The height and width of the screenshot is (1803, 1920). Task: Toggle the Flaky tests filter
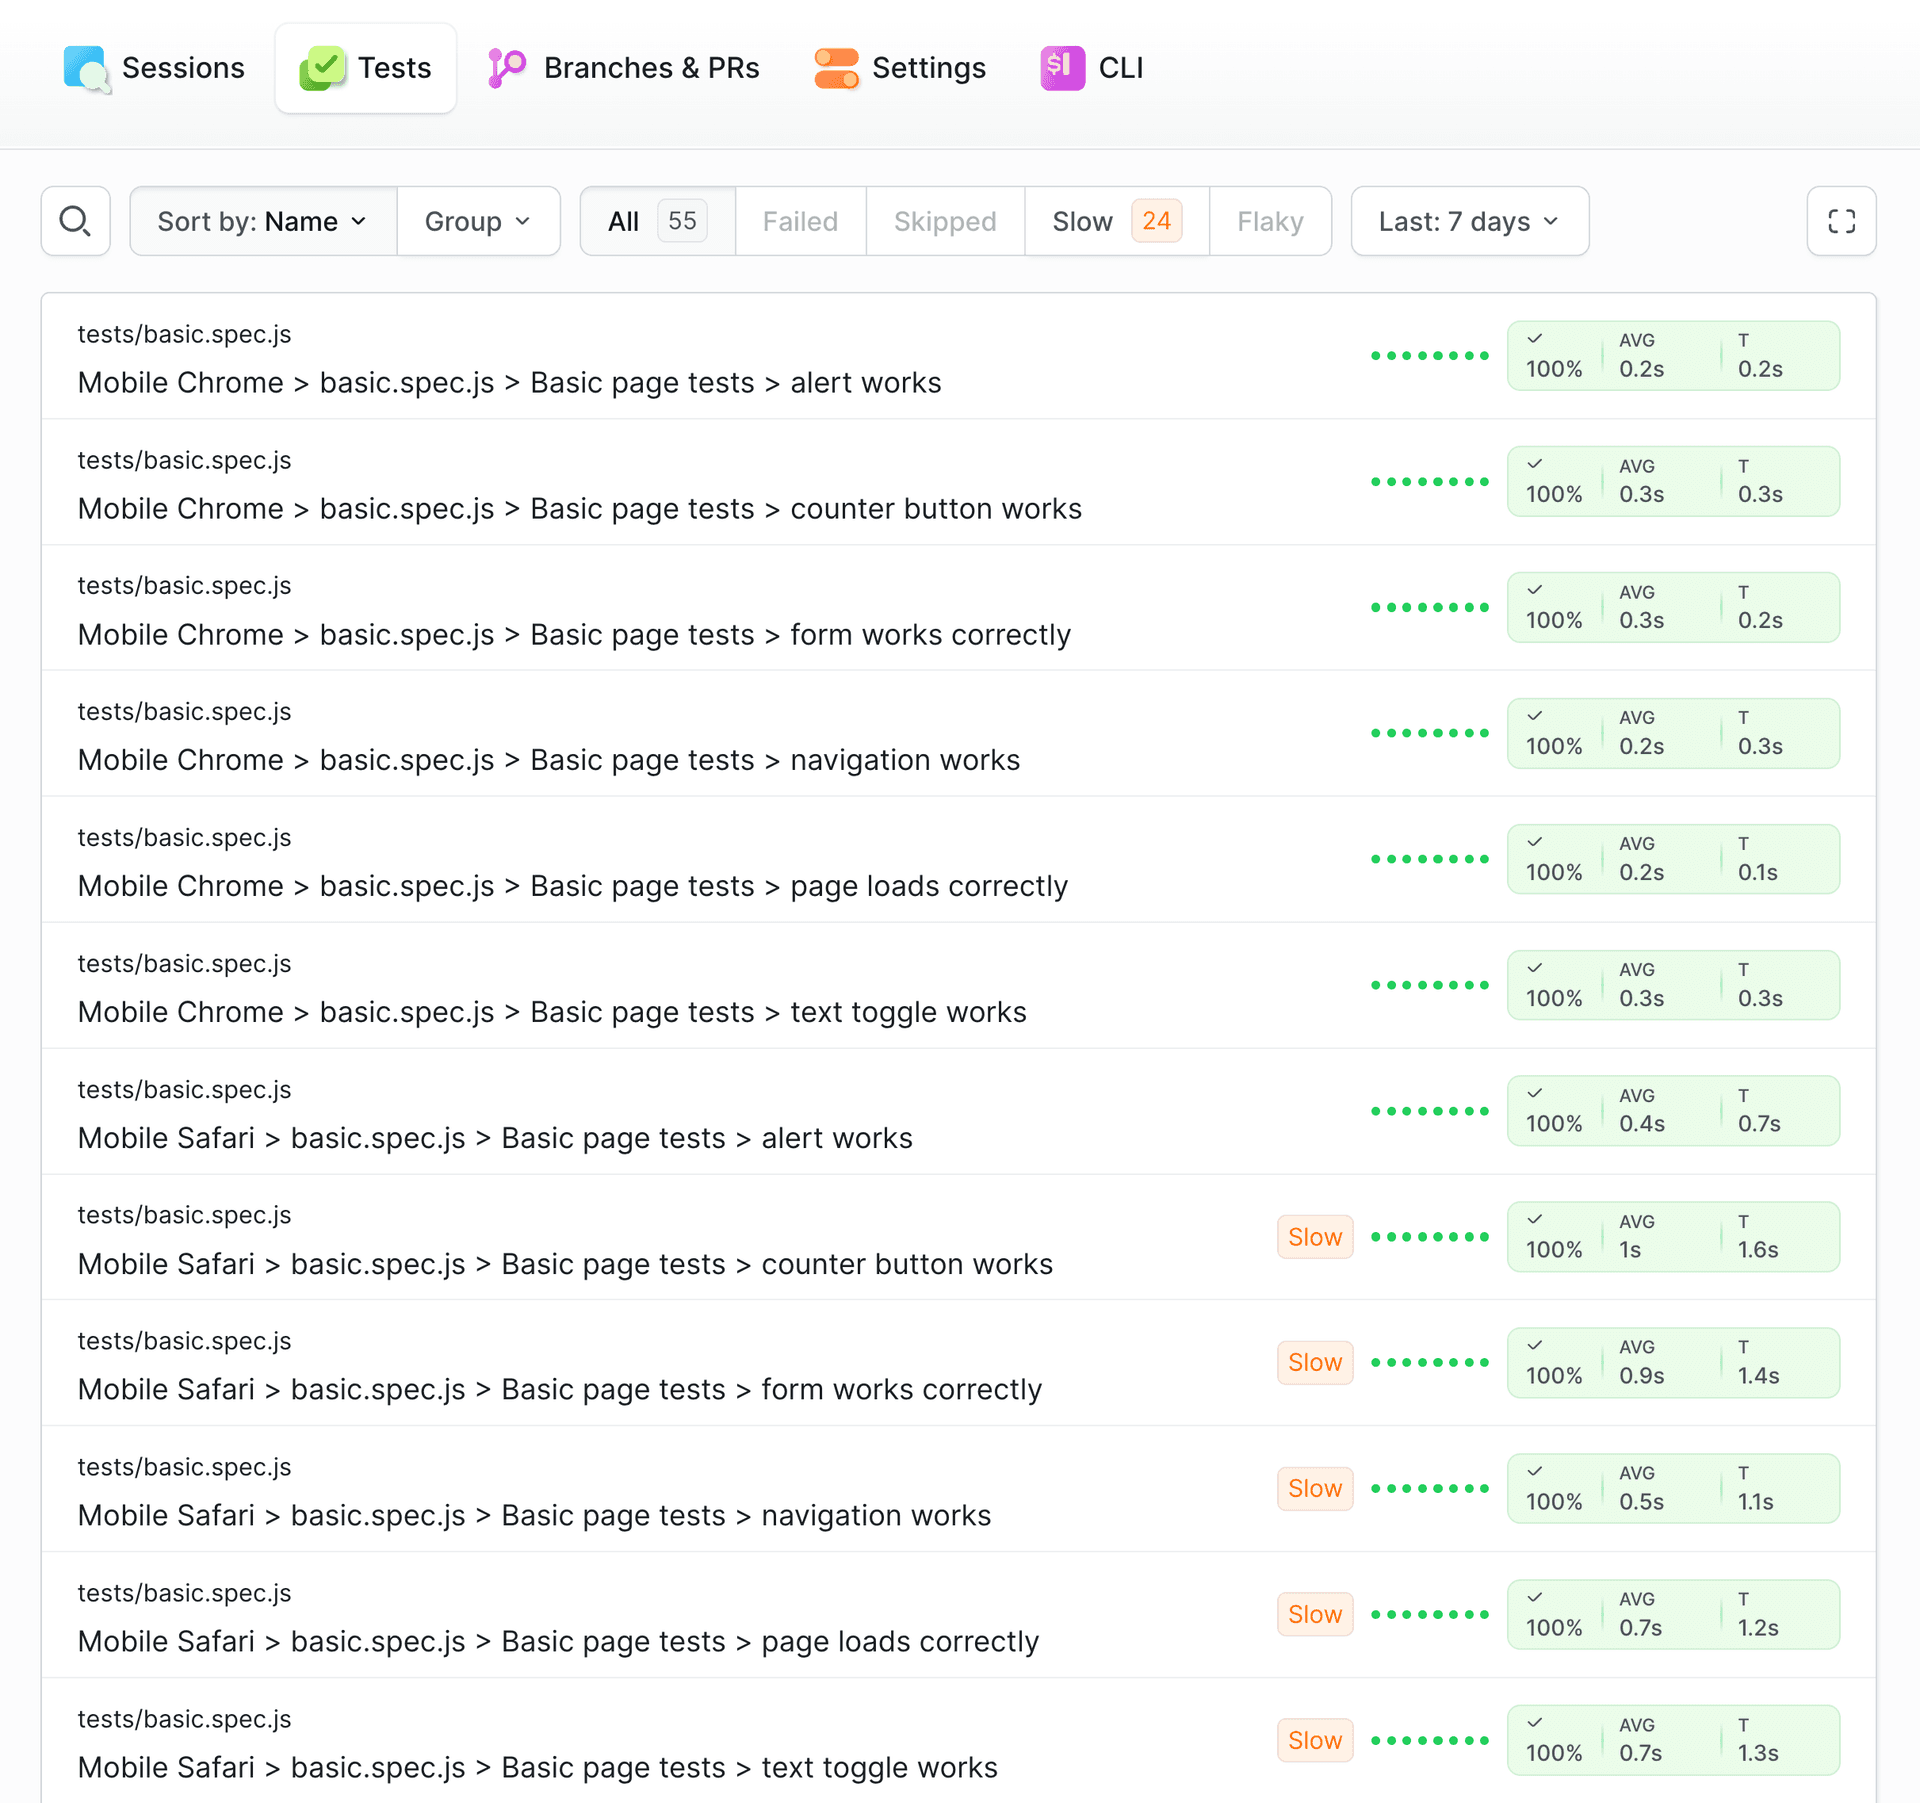click(1270, 221)
